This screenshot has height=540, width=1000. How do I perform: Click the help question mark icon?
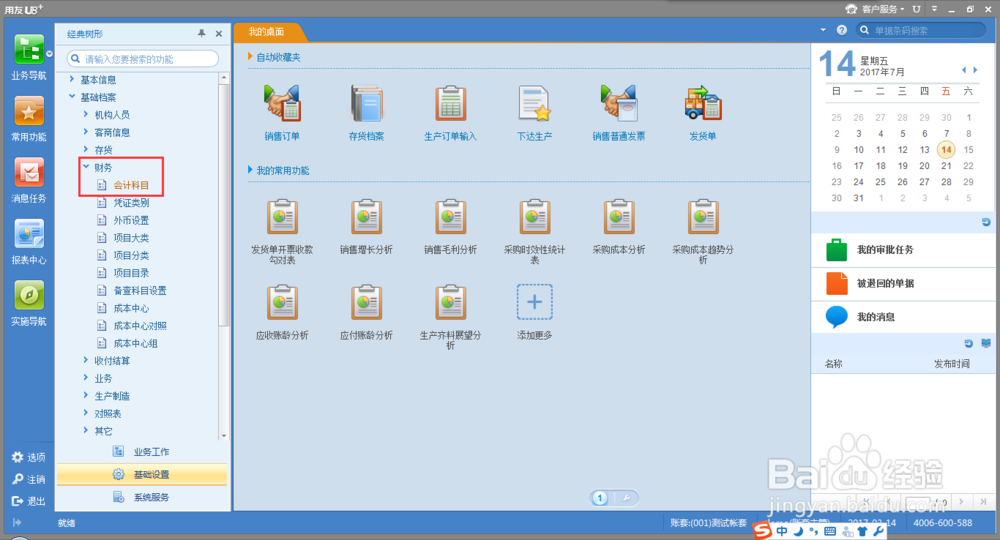(842, 30)
